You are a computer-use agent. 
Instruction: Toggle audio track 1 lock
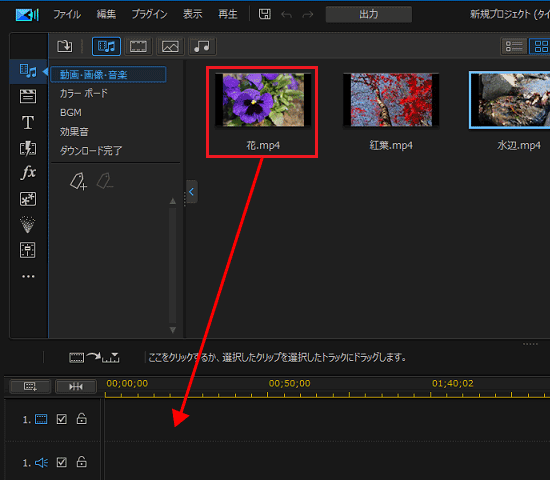tap(82, 462)
